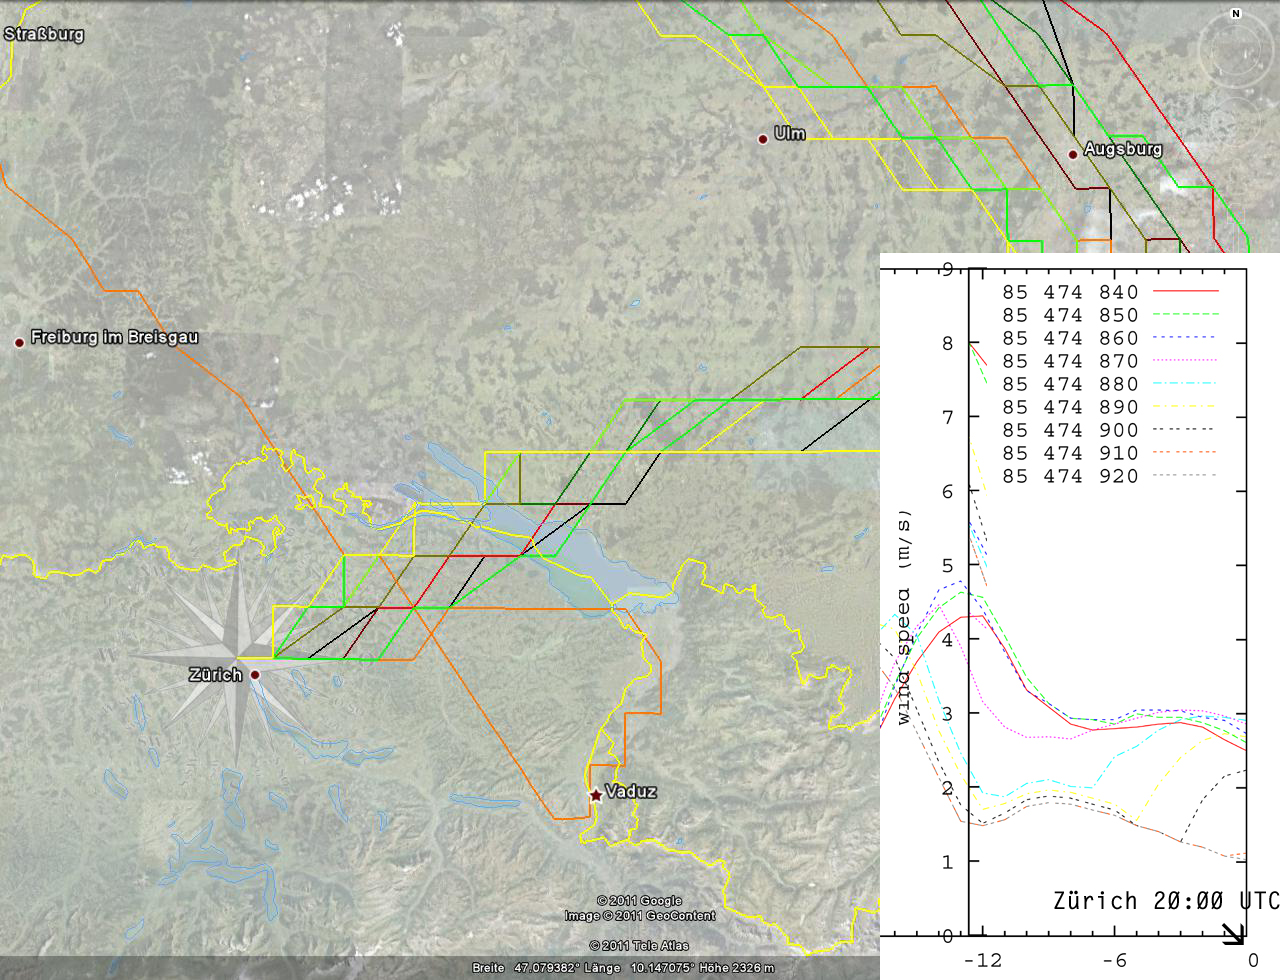Select the Ulm place label
1280x980 pixels.
[789, 133]
